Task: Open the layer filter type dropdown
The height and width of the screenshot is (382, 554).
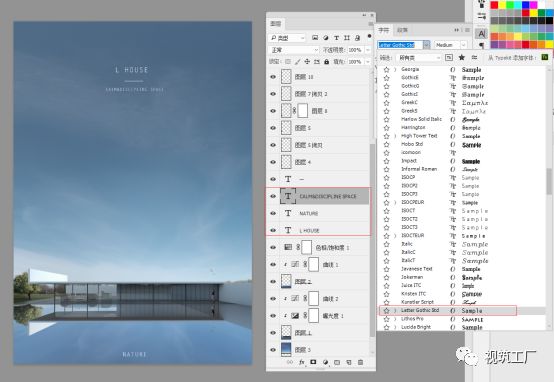Action: pos(287,38)
